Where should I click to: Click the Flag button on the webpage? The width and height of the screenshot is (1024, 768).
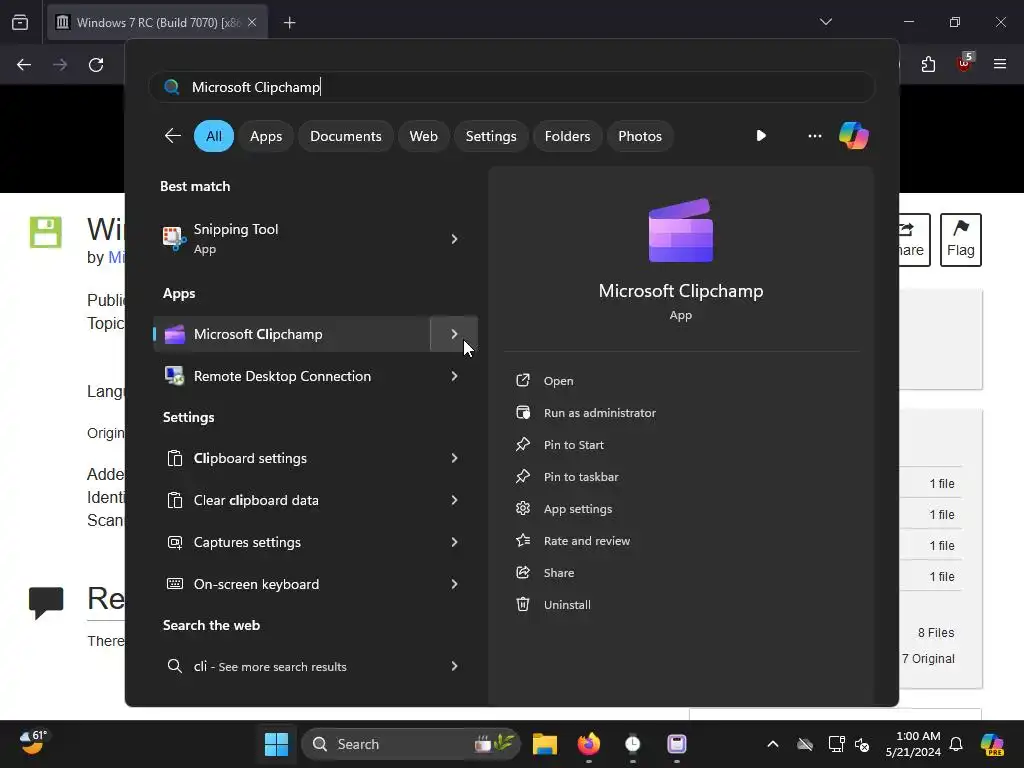(x=960, y=240)
